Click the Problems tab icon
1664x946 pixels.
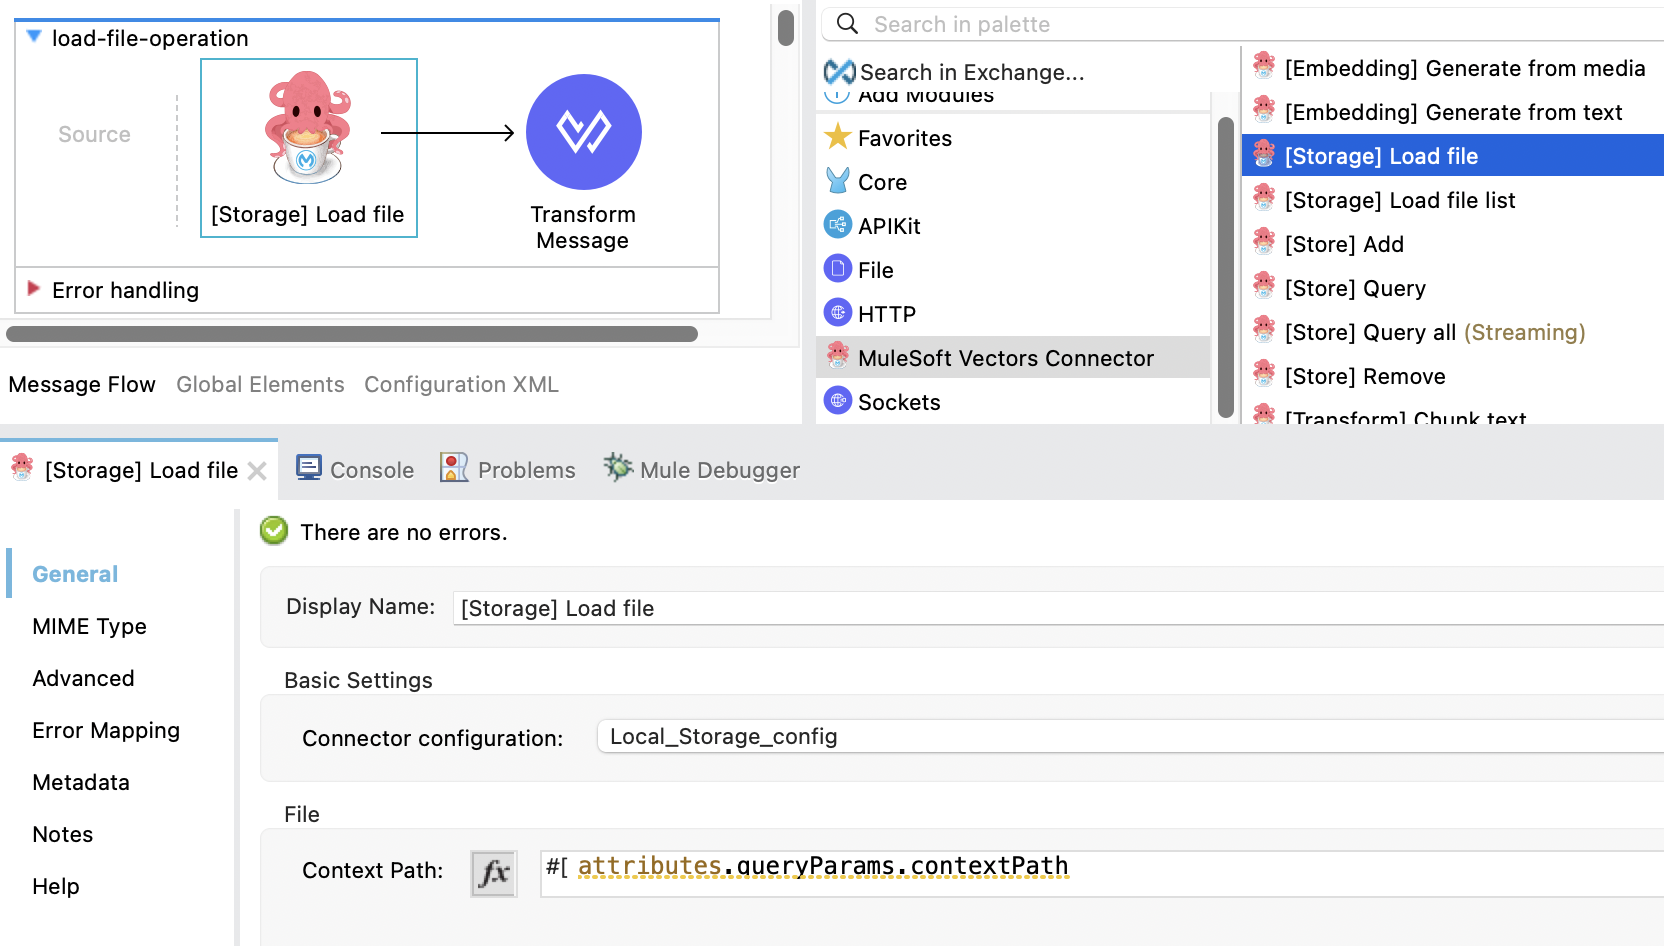point(454,467)
